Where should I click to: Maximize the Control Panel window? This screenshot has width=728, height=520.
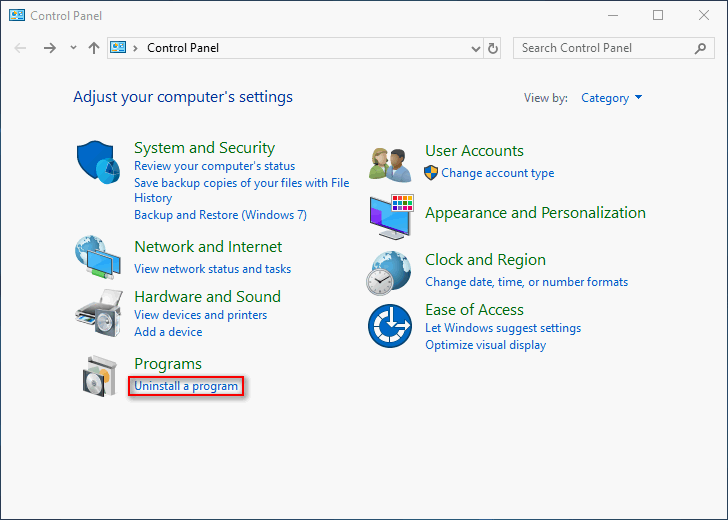(658, 15)
